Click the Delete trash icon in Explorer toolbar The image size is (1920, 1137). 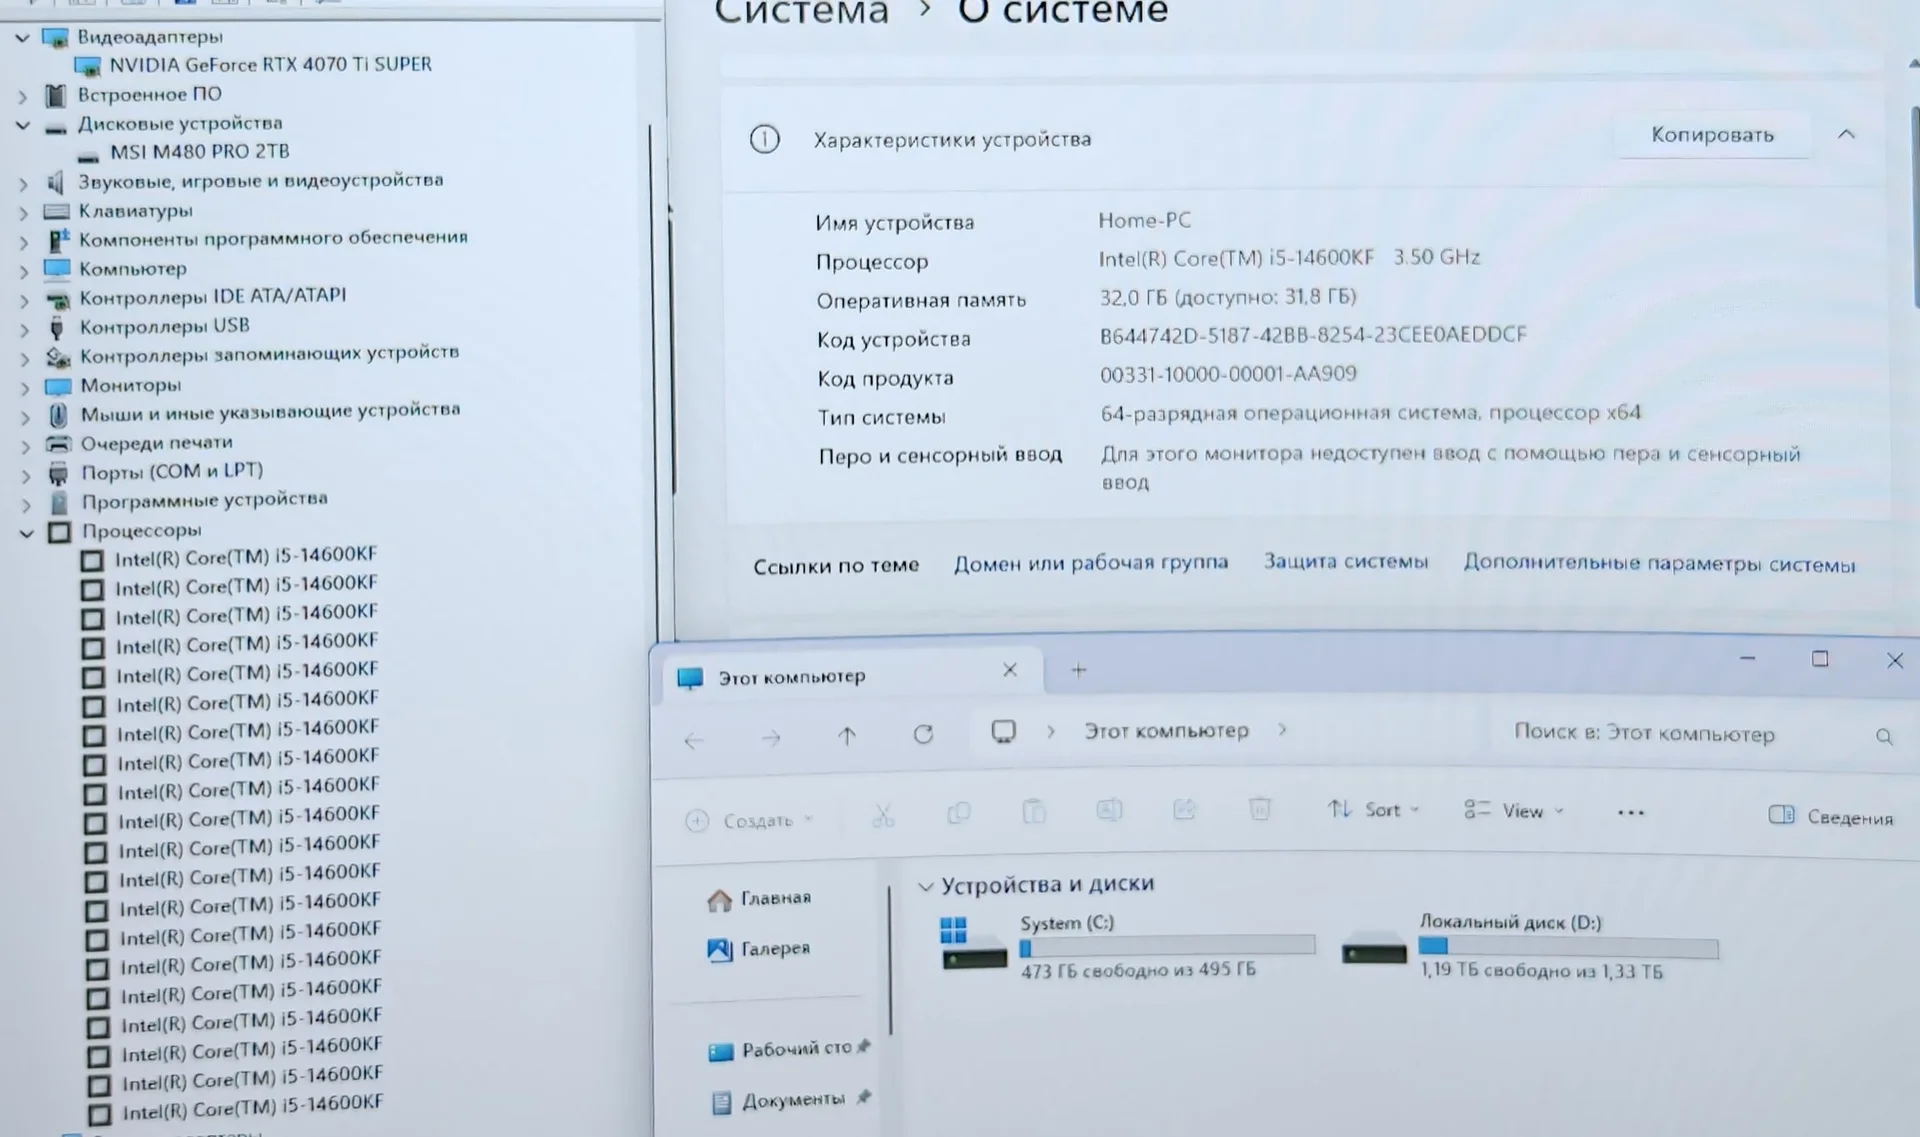click(1259, 808)
